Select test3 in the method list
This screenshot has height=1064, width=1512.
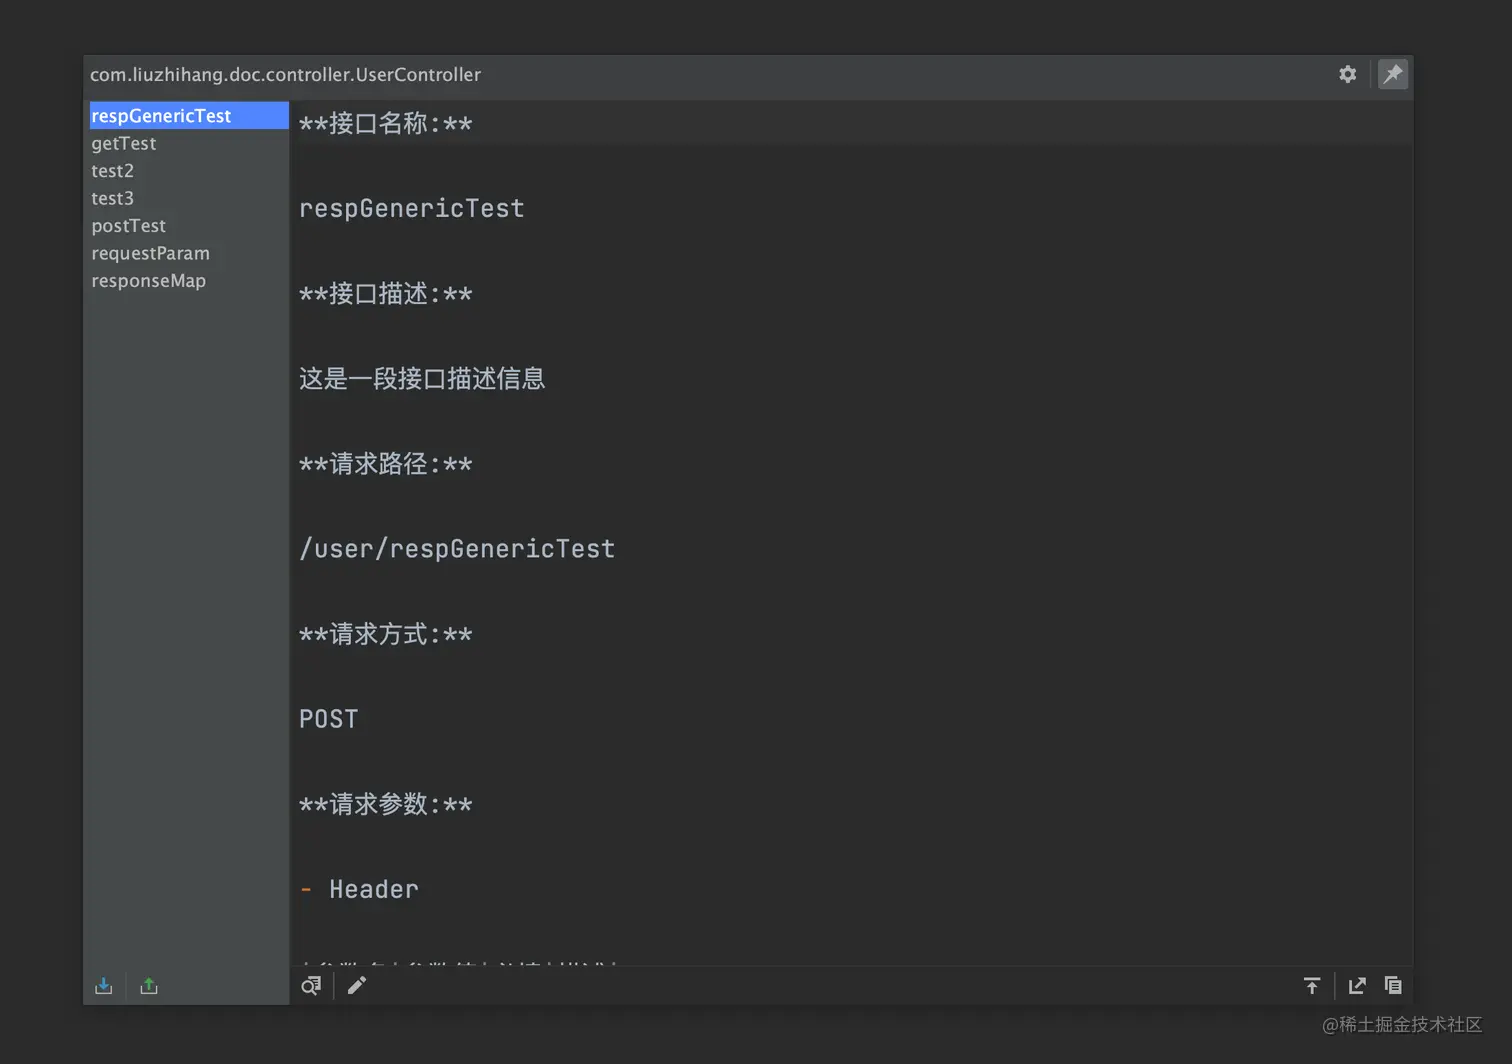coord(189,198)
